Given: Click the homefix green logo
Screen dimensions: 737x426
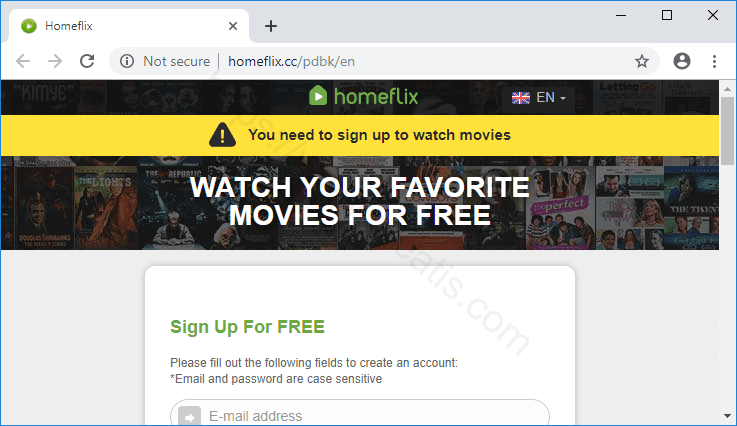Looking at the screenshot, I should (x=363, y=96).
